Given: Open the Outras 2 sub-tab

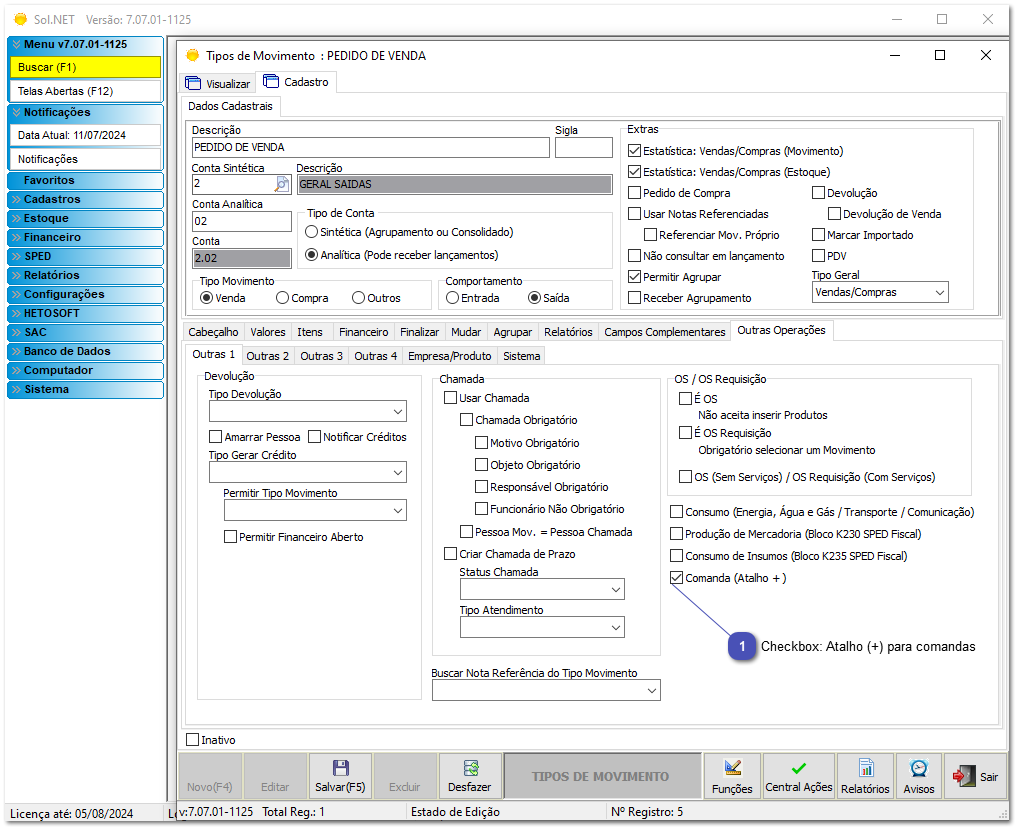Looking at the screenshot, I should [x=267, y=354].
